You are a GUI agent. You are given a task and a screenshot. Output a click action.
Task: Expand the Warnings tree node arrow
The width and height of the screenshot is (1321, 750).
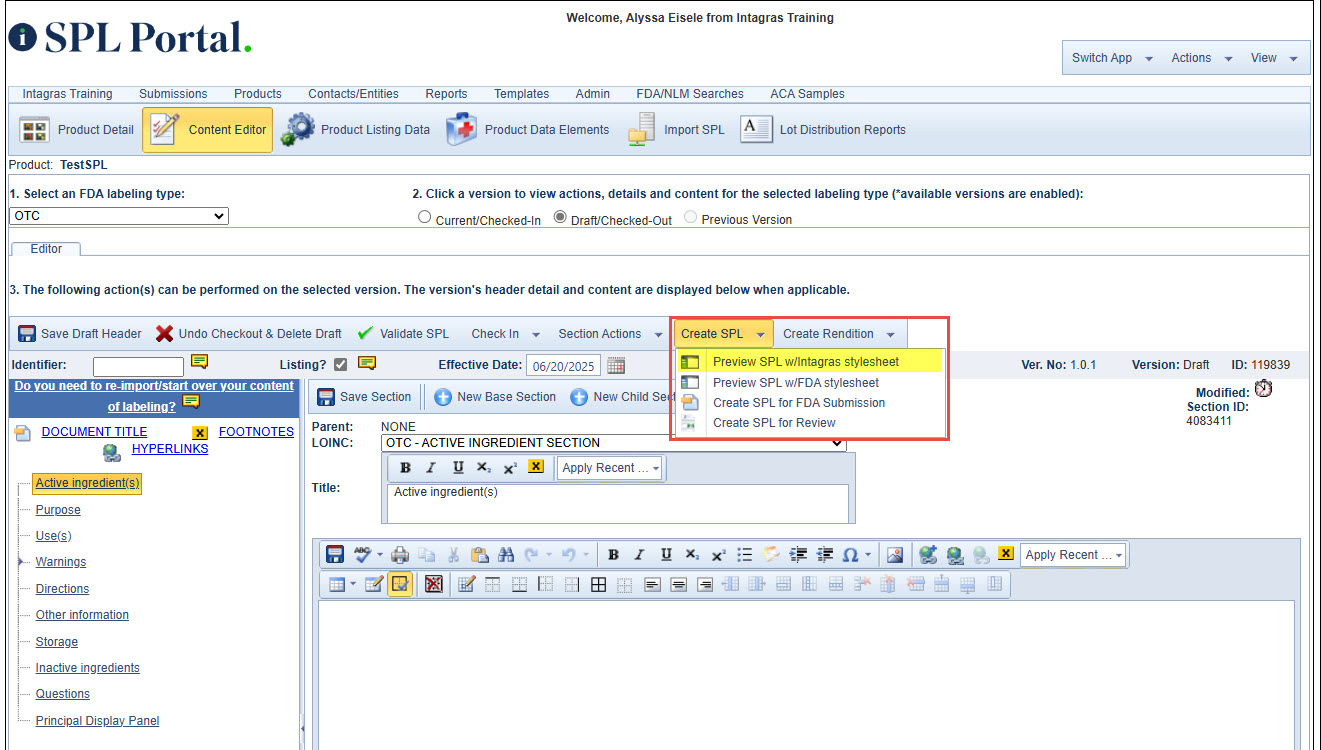pos(20,563)
